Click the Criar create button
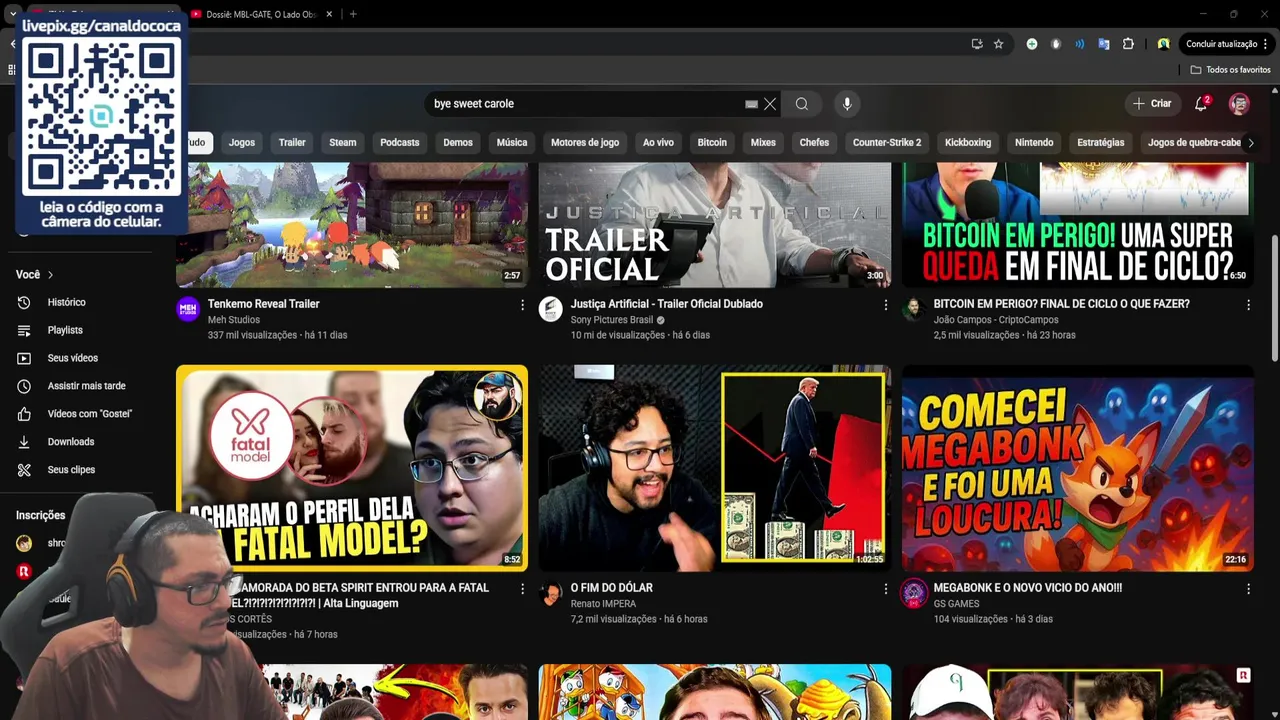 click(1152, 104)
